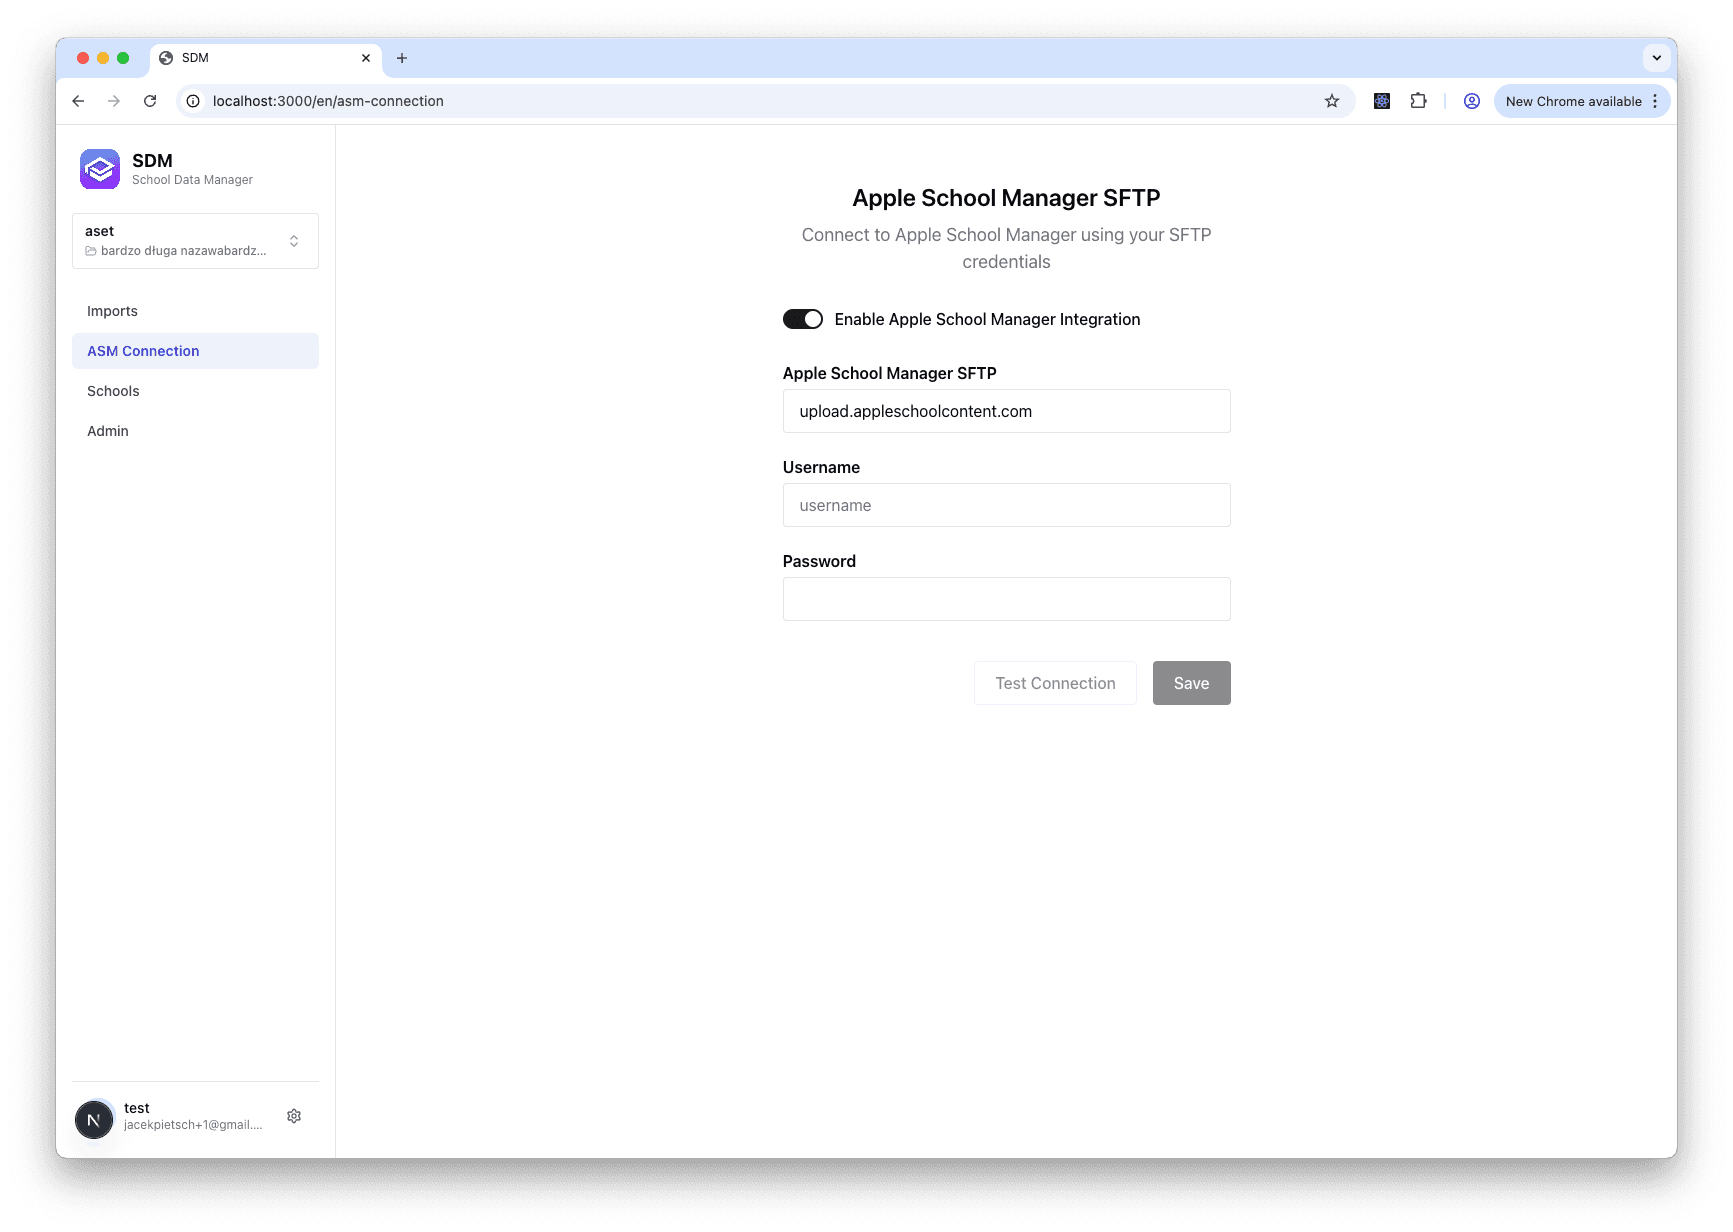Select the SDM browser tab

pos(265,58)
